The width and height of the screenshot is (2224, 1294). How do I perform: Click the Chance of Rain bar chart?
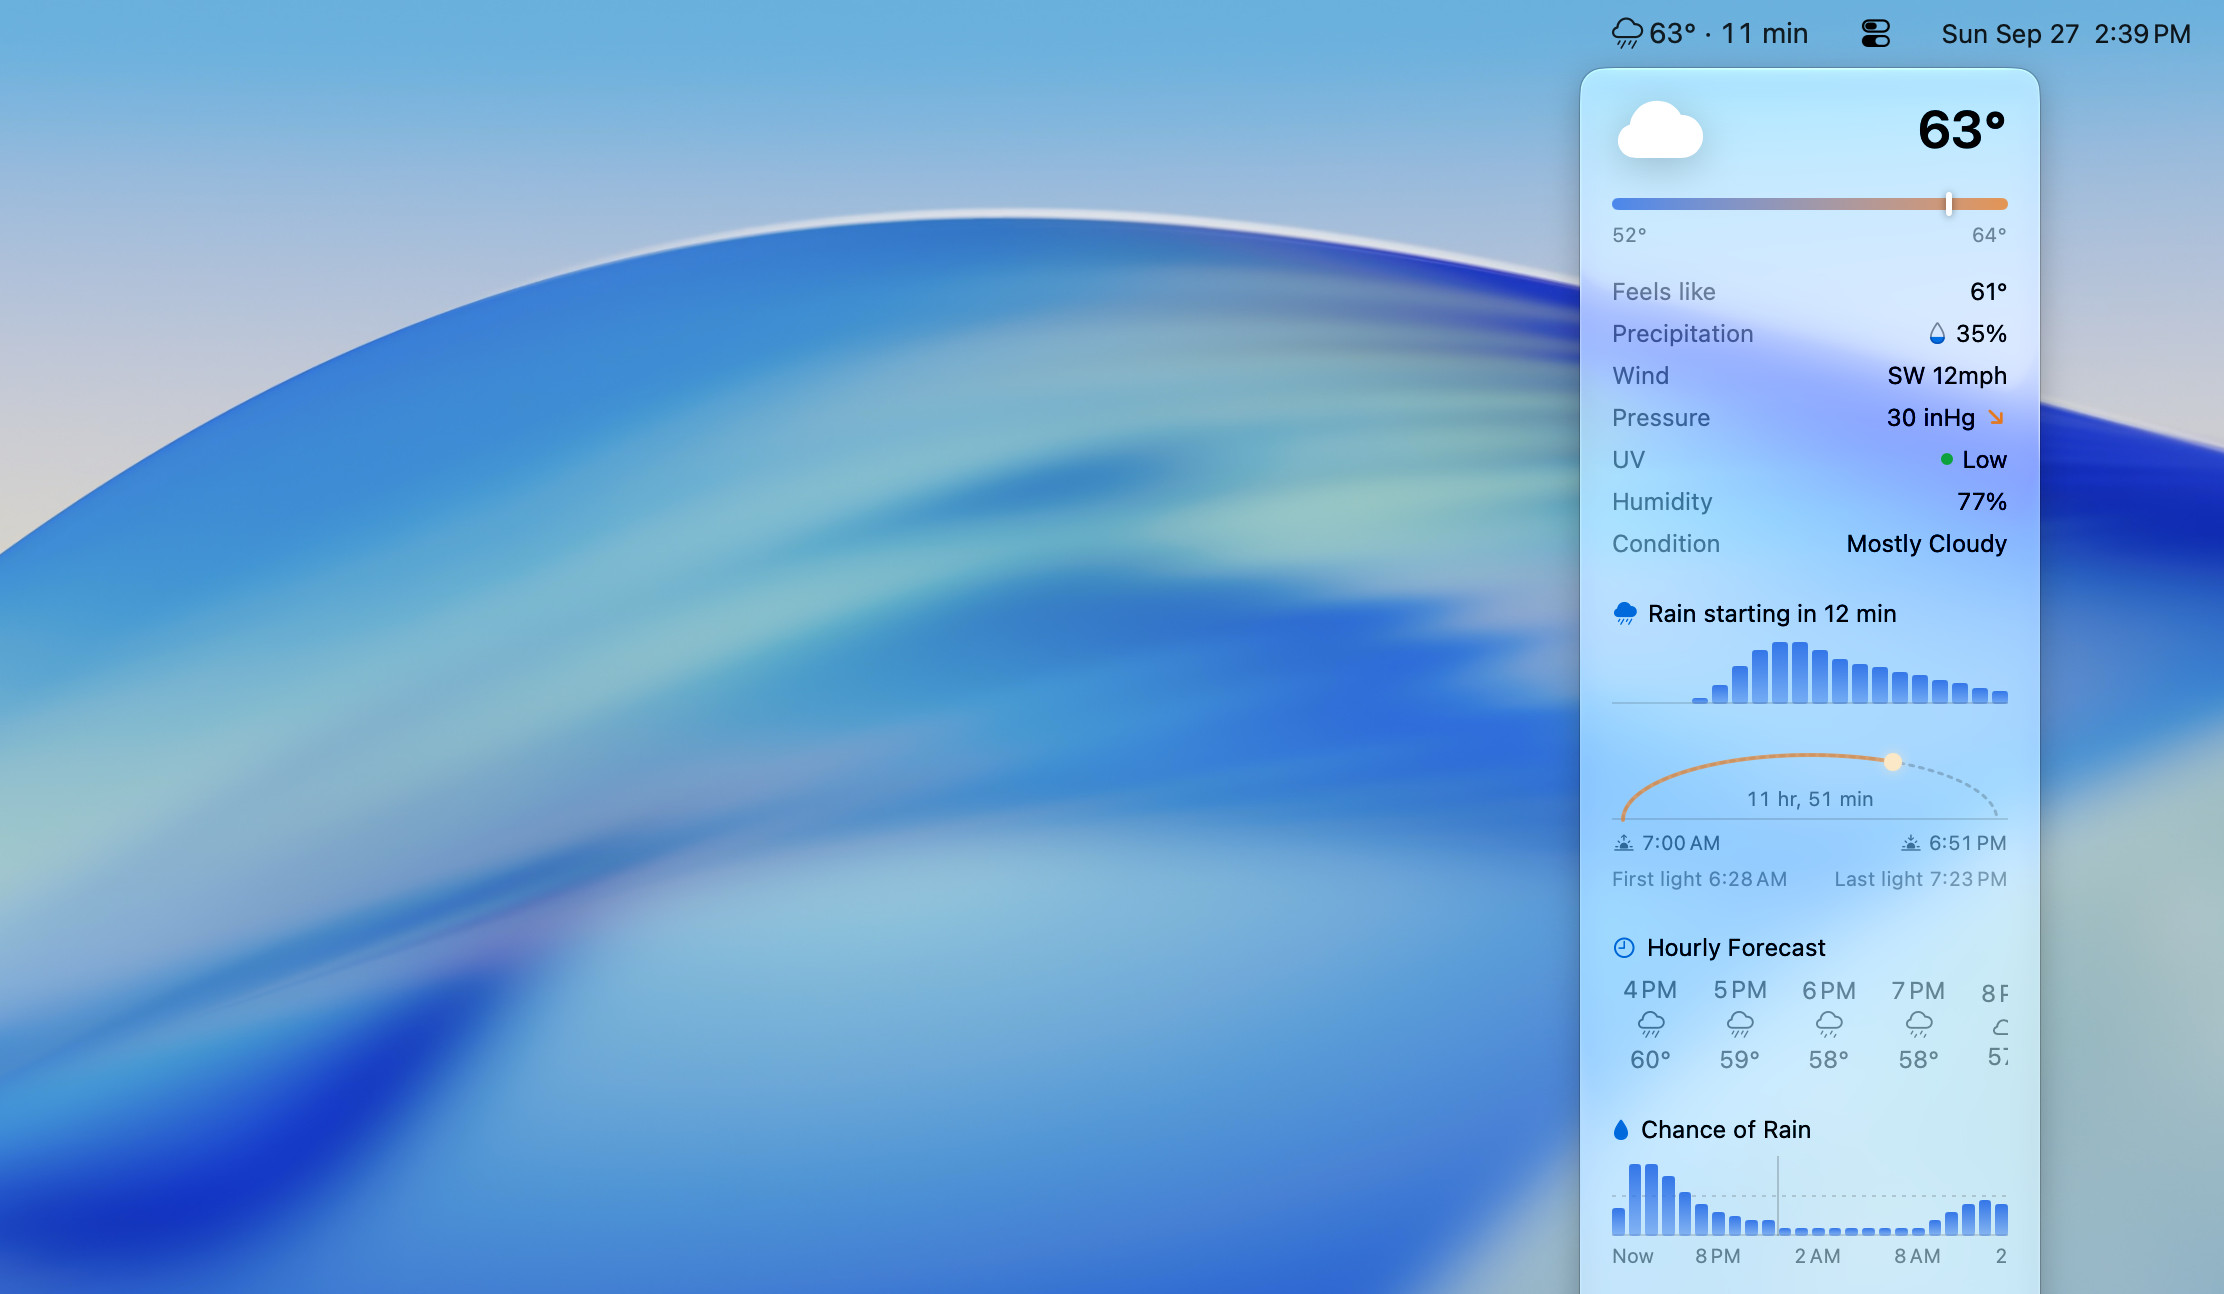point(1809,1198)
